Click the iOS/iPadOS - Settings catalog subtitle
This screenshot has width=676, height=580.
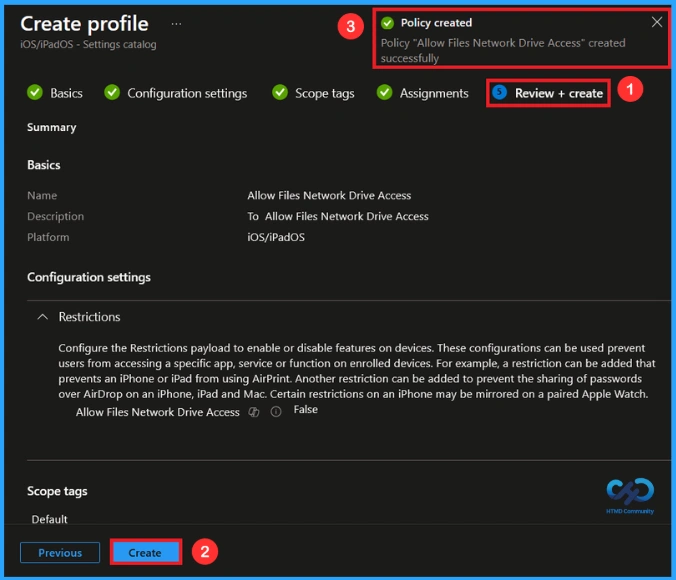(88, 44)
